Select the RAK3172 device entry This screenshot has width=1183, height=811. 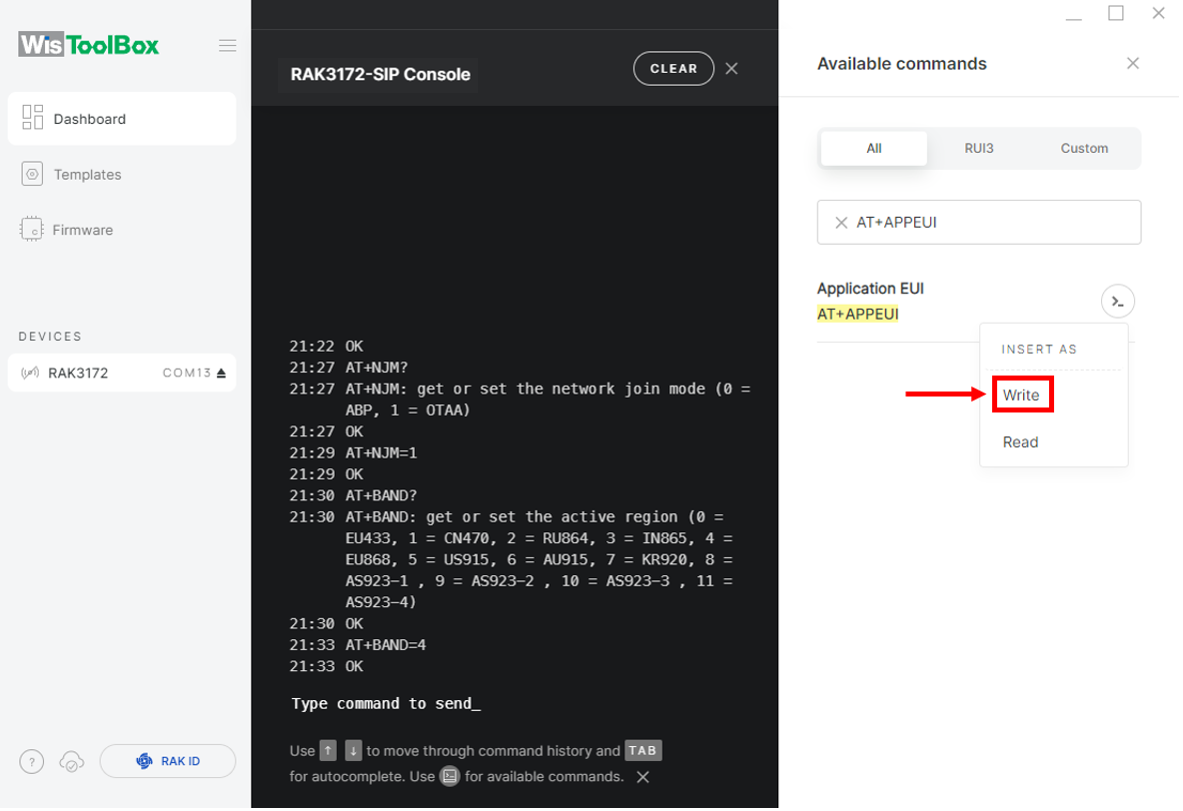[x=121, y=373]
